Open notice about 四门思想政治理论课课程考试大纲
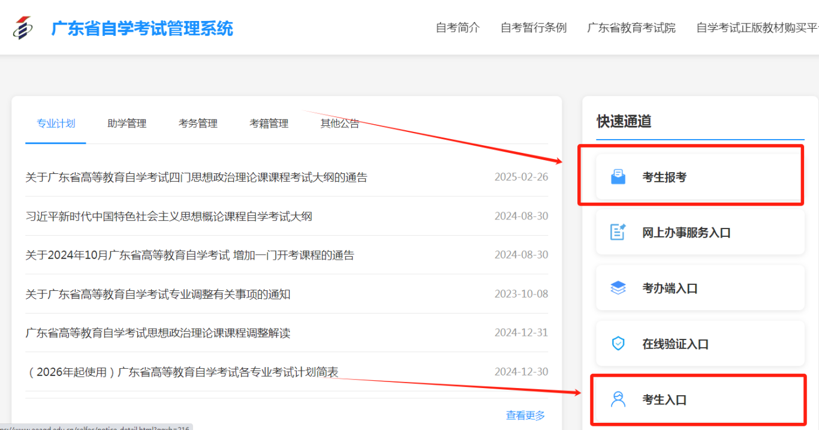The image size is (819, 430). click(196, 177)
